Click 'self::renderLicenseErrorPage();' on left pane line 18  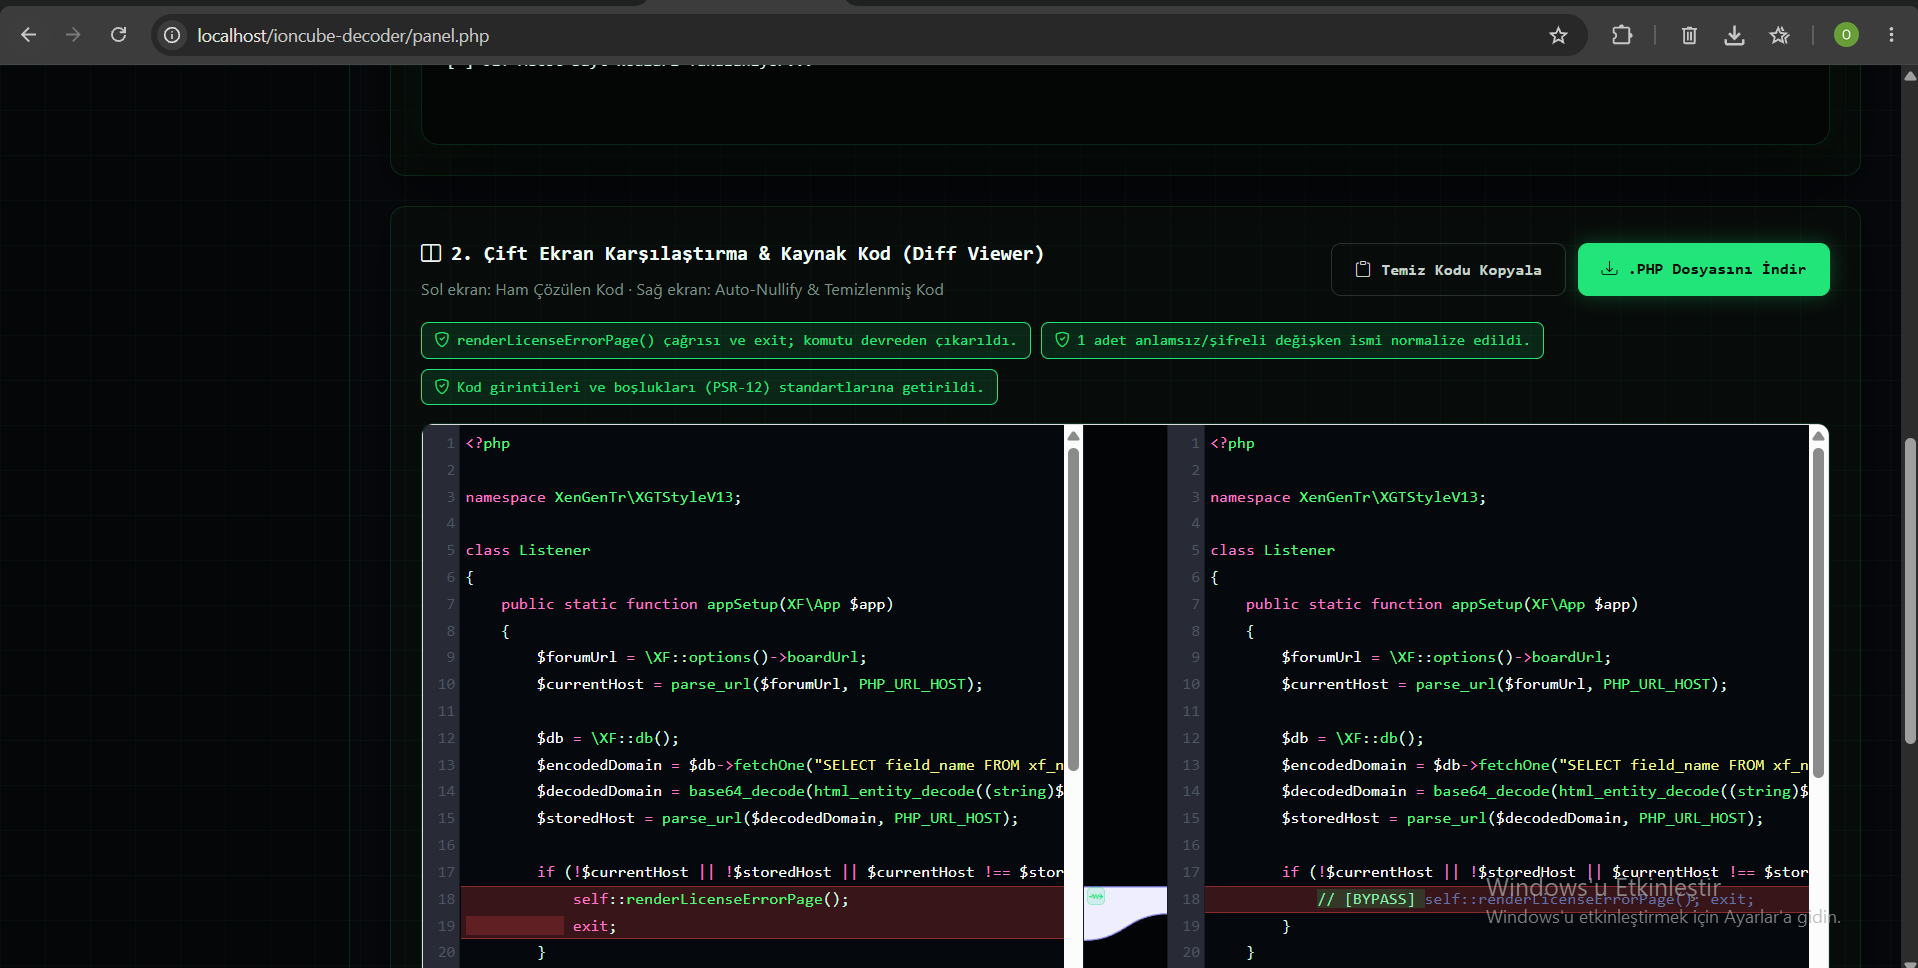[x=711, y=899]
